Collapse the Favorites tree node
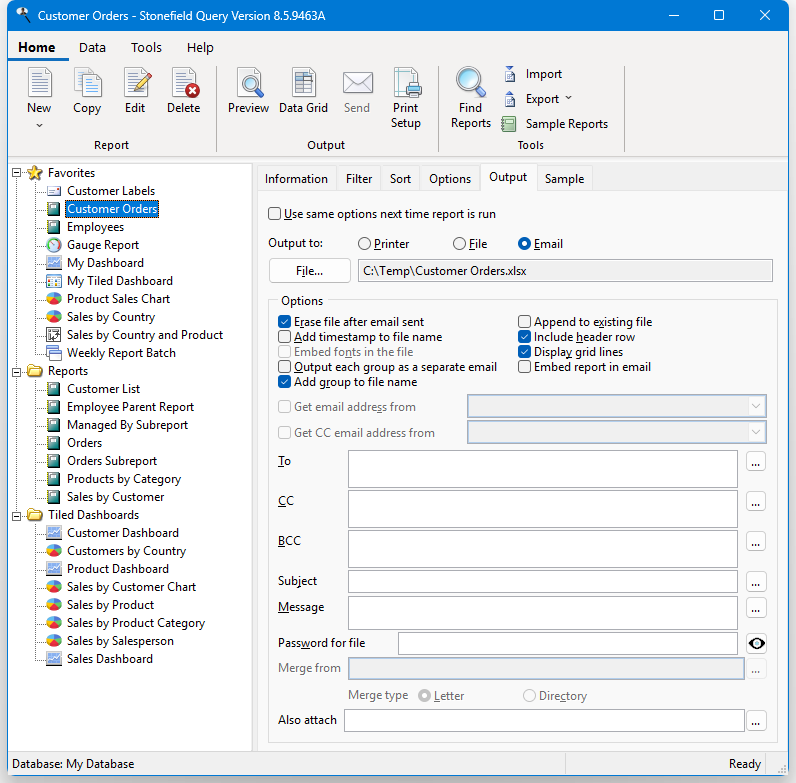 coord(17,173)
